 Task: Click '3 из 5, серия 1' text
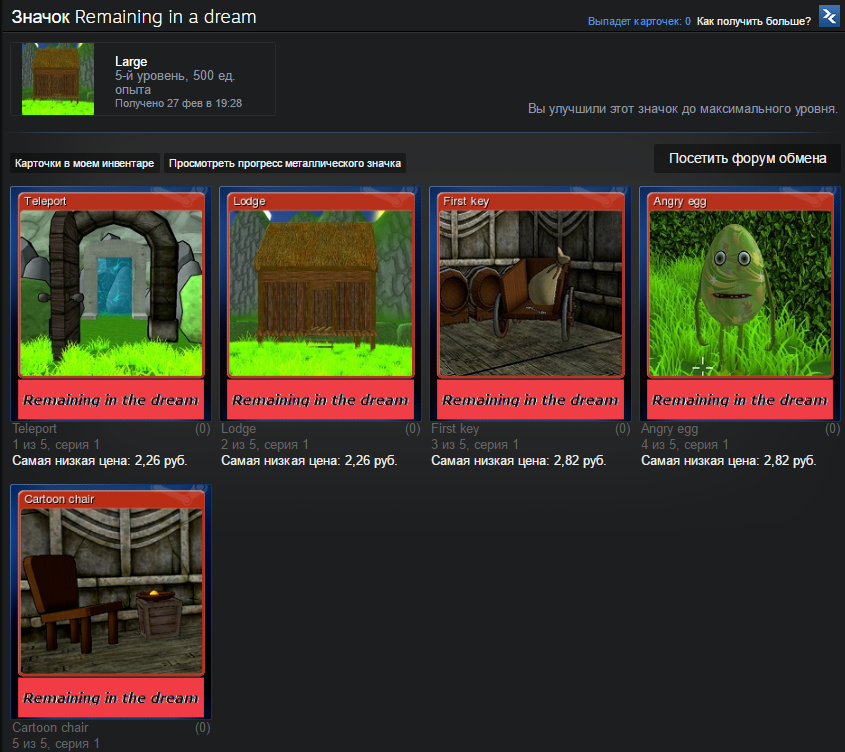pos(475,445)
